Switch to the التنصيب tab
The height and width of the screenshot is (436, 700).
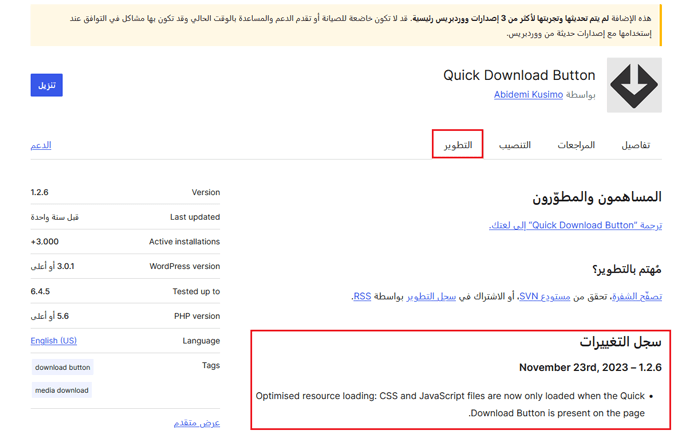(515, 145)
